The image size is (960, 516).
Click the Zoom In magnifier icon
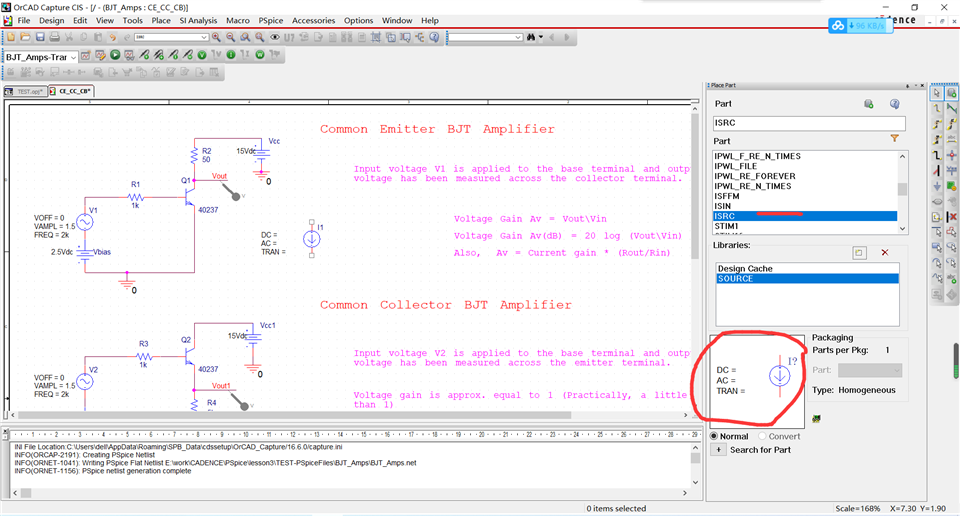pyautogui.click(x=216, y=37)
